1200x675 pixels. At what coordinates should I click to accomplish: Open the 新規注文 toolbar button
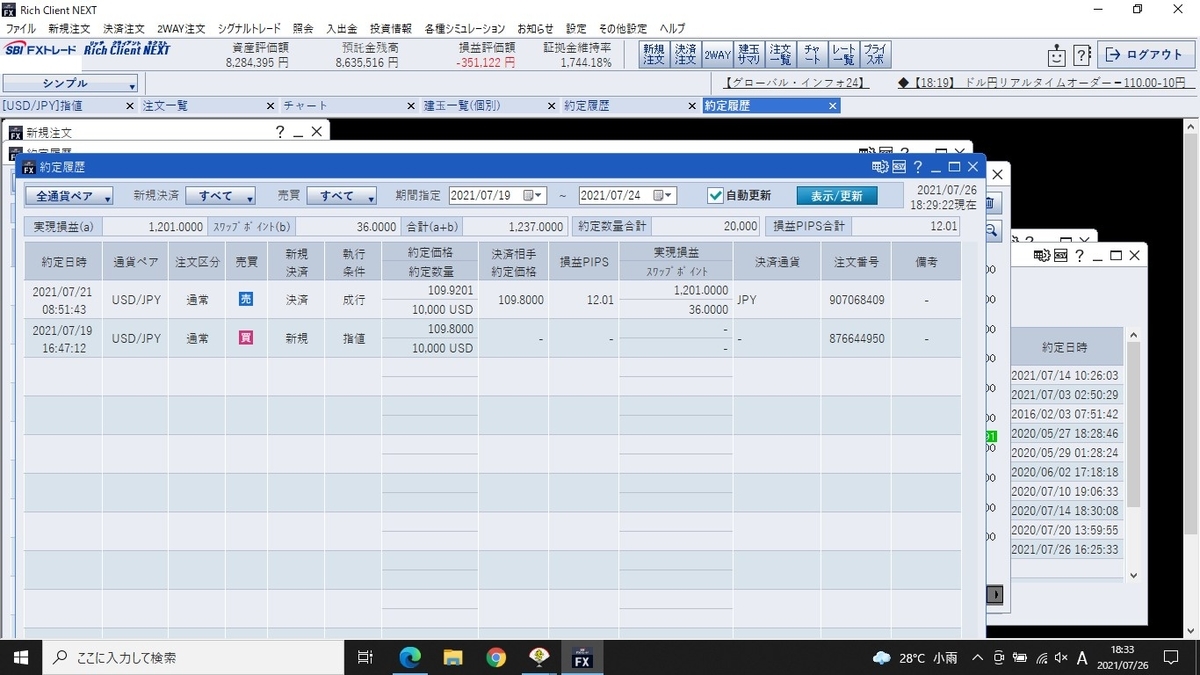[653, 55]
